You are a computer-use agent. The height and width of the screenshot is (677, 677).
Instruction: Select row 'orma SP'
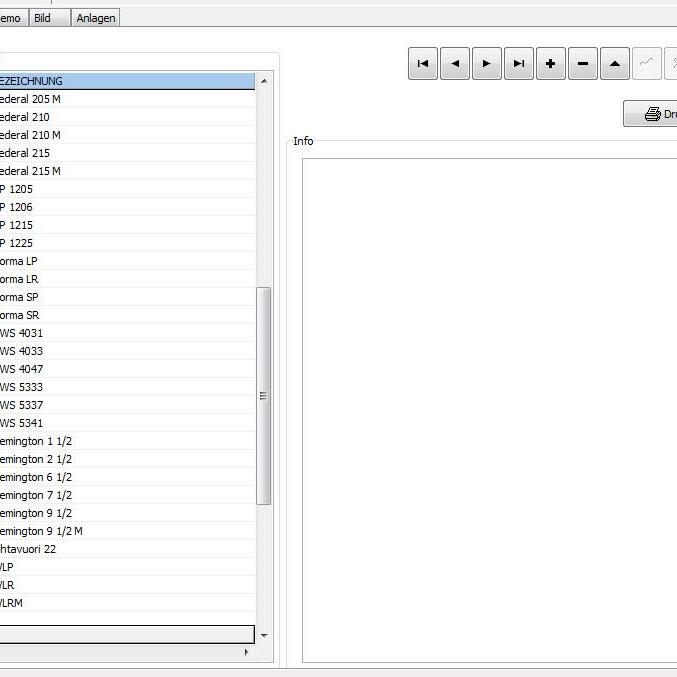(x=127, y=297)
